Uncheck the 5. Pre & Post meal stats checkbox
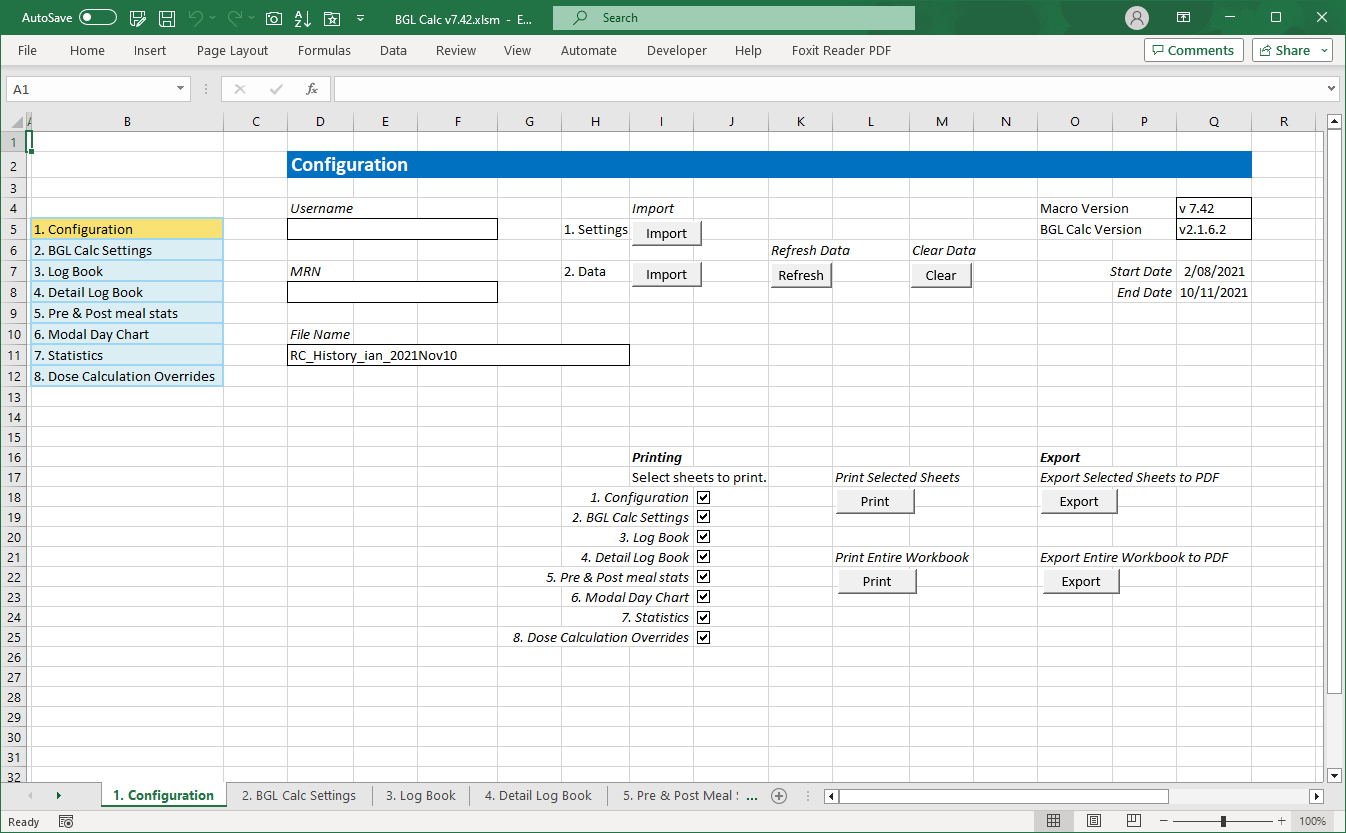 (x=703, y=577)
